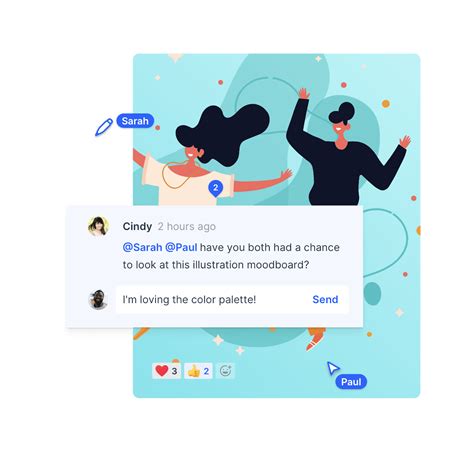Send the reply comment
Viewport: 474px width, 451px height.
325,299
